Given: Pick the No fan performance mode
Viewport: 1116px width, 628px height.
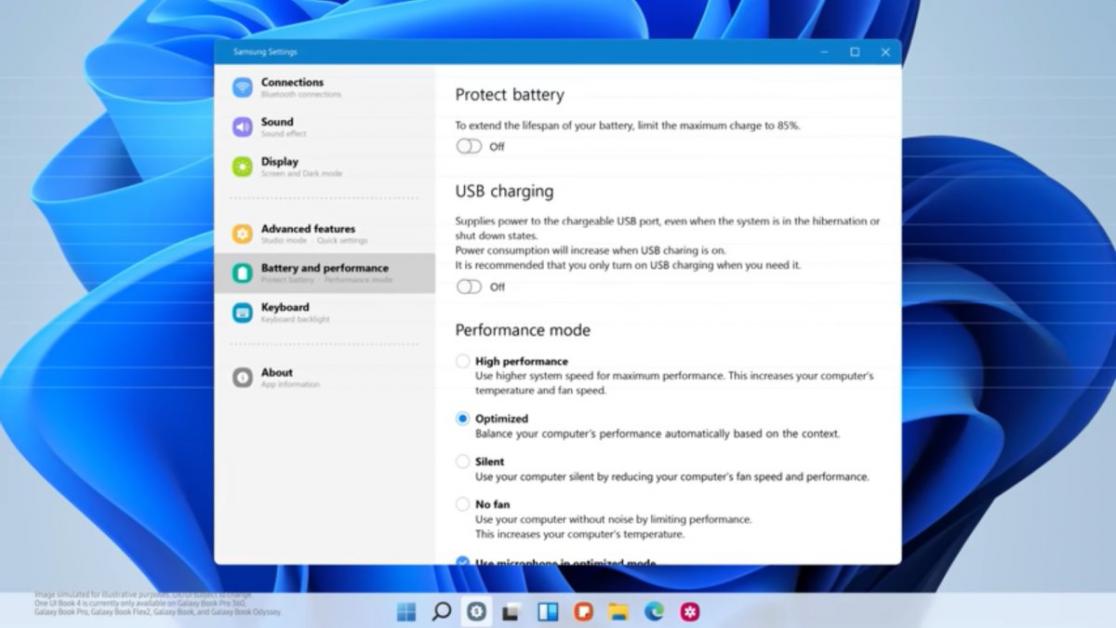Looking at the screenshot, I should pyautogui.click(x=463, y=504).
